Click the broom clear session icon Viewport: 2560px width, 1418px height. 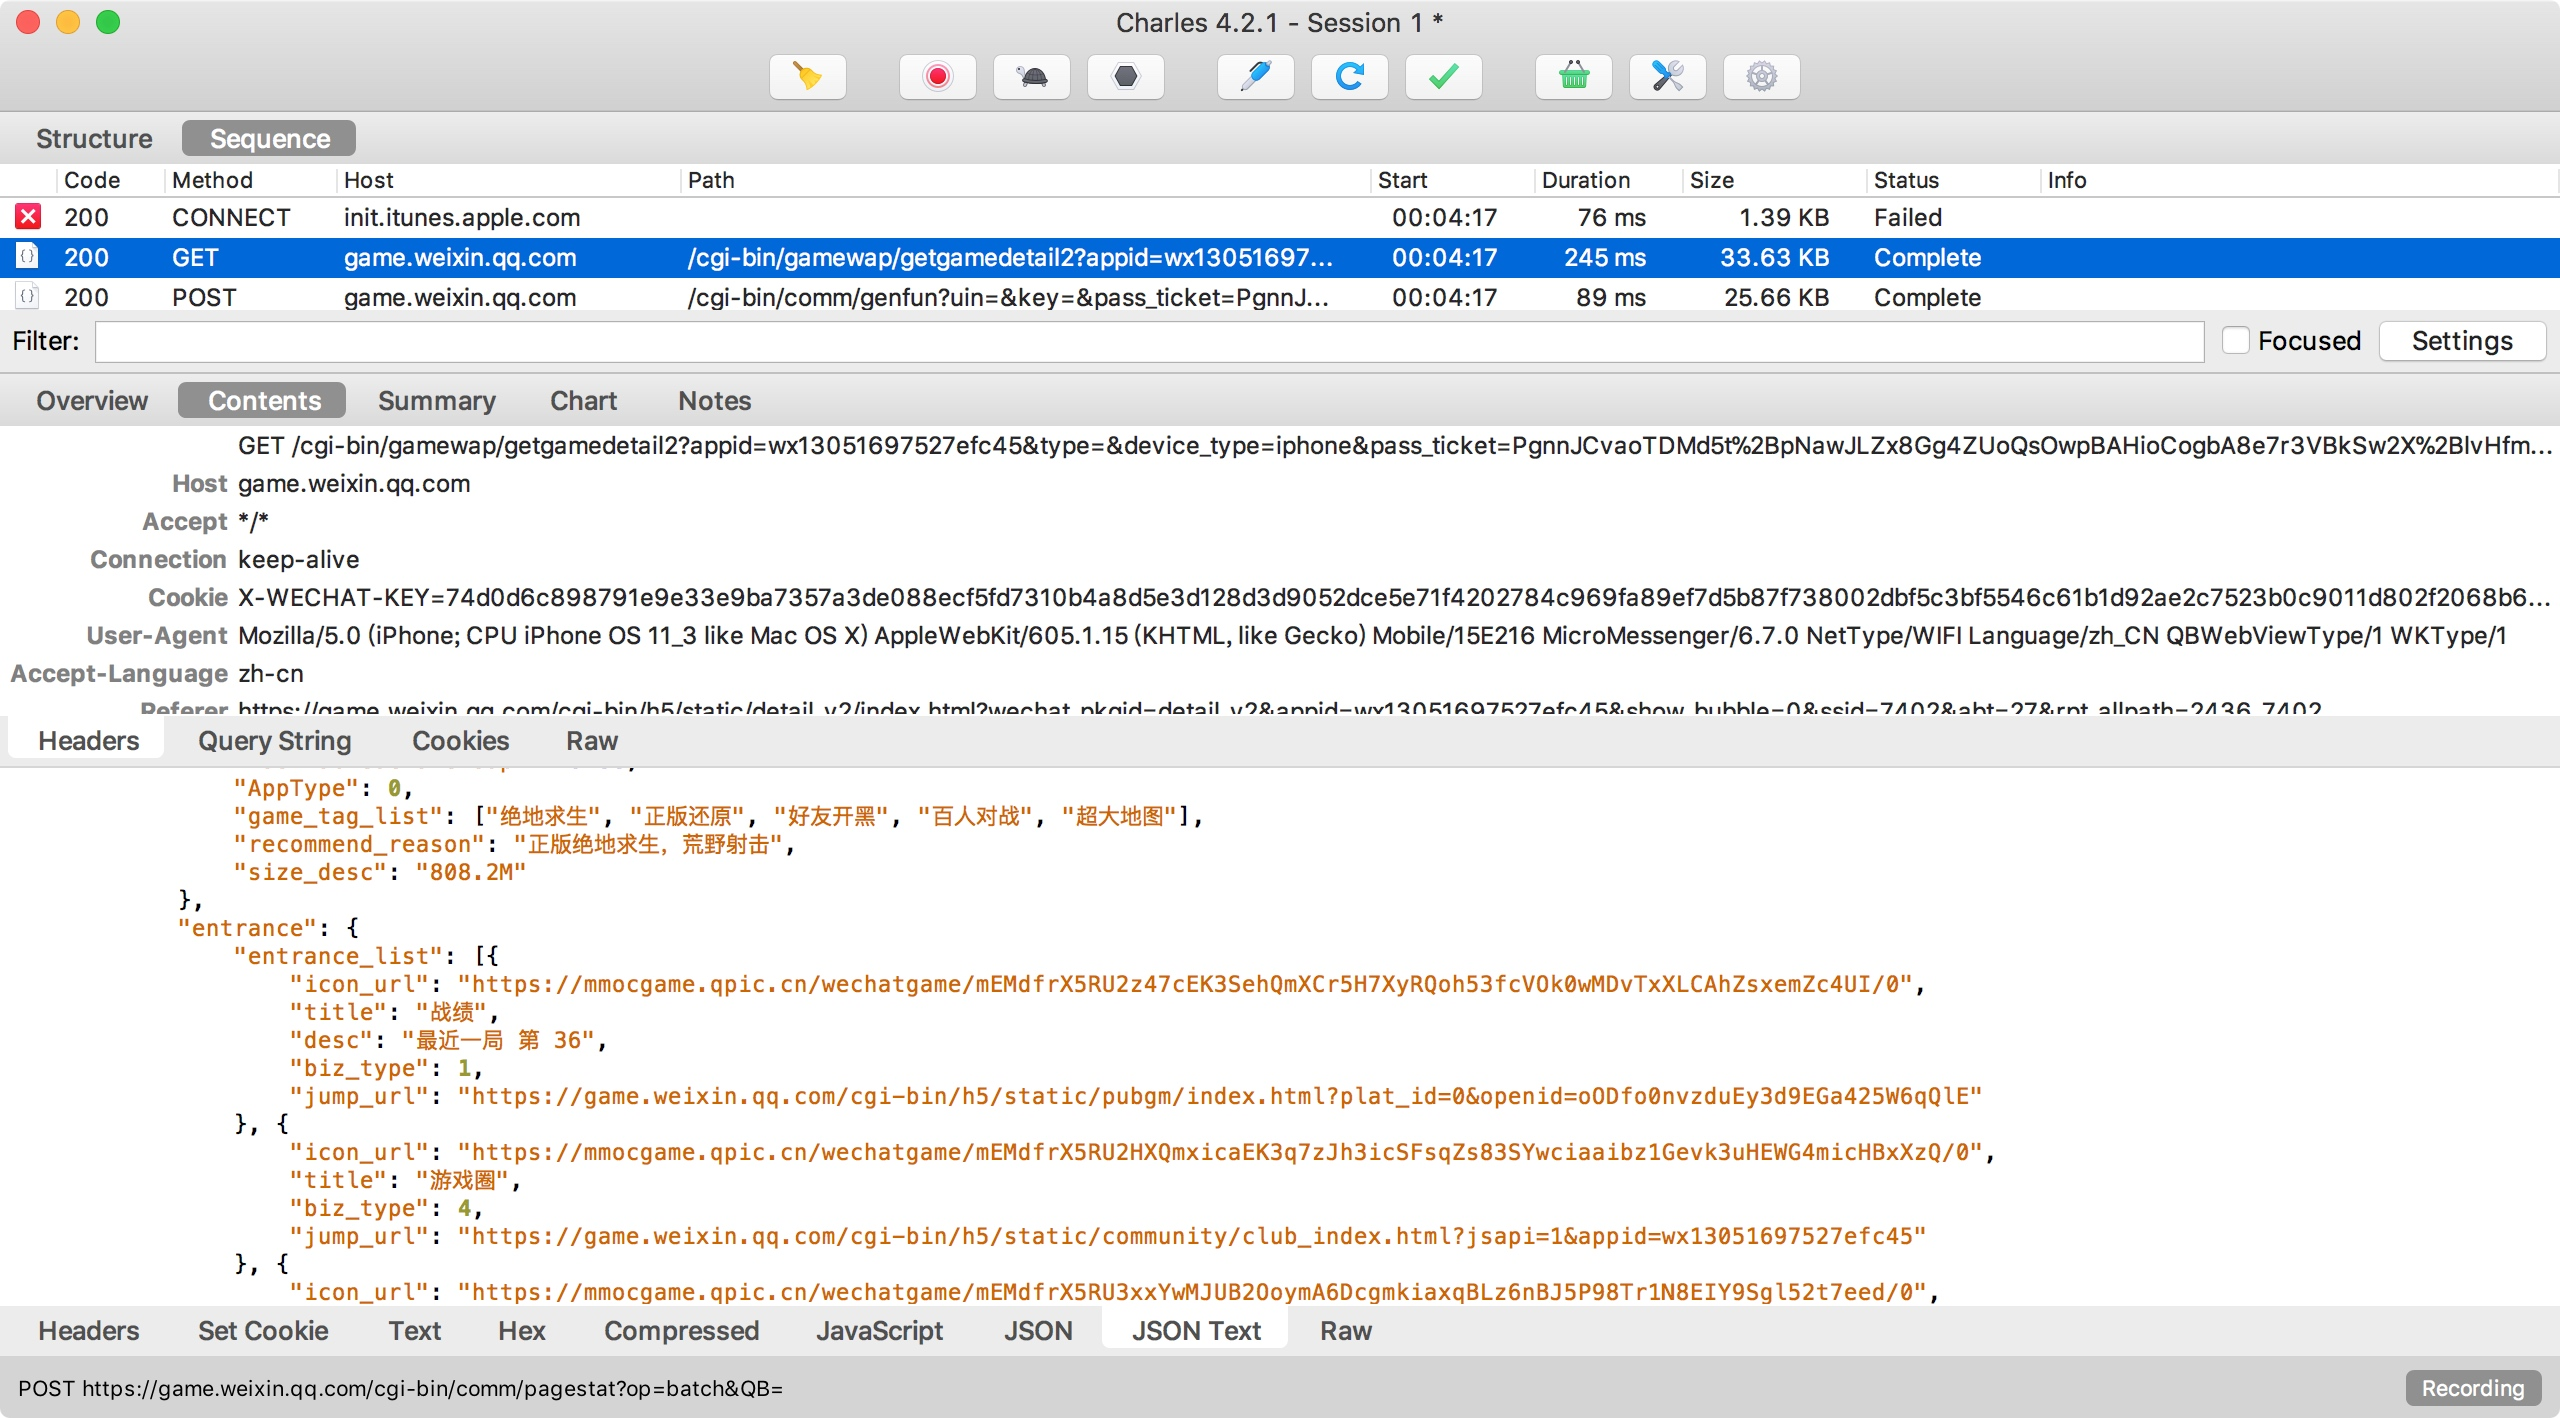pyautogui.click(x=807, y=77)
